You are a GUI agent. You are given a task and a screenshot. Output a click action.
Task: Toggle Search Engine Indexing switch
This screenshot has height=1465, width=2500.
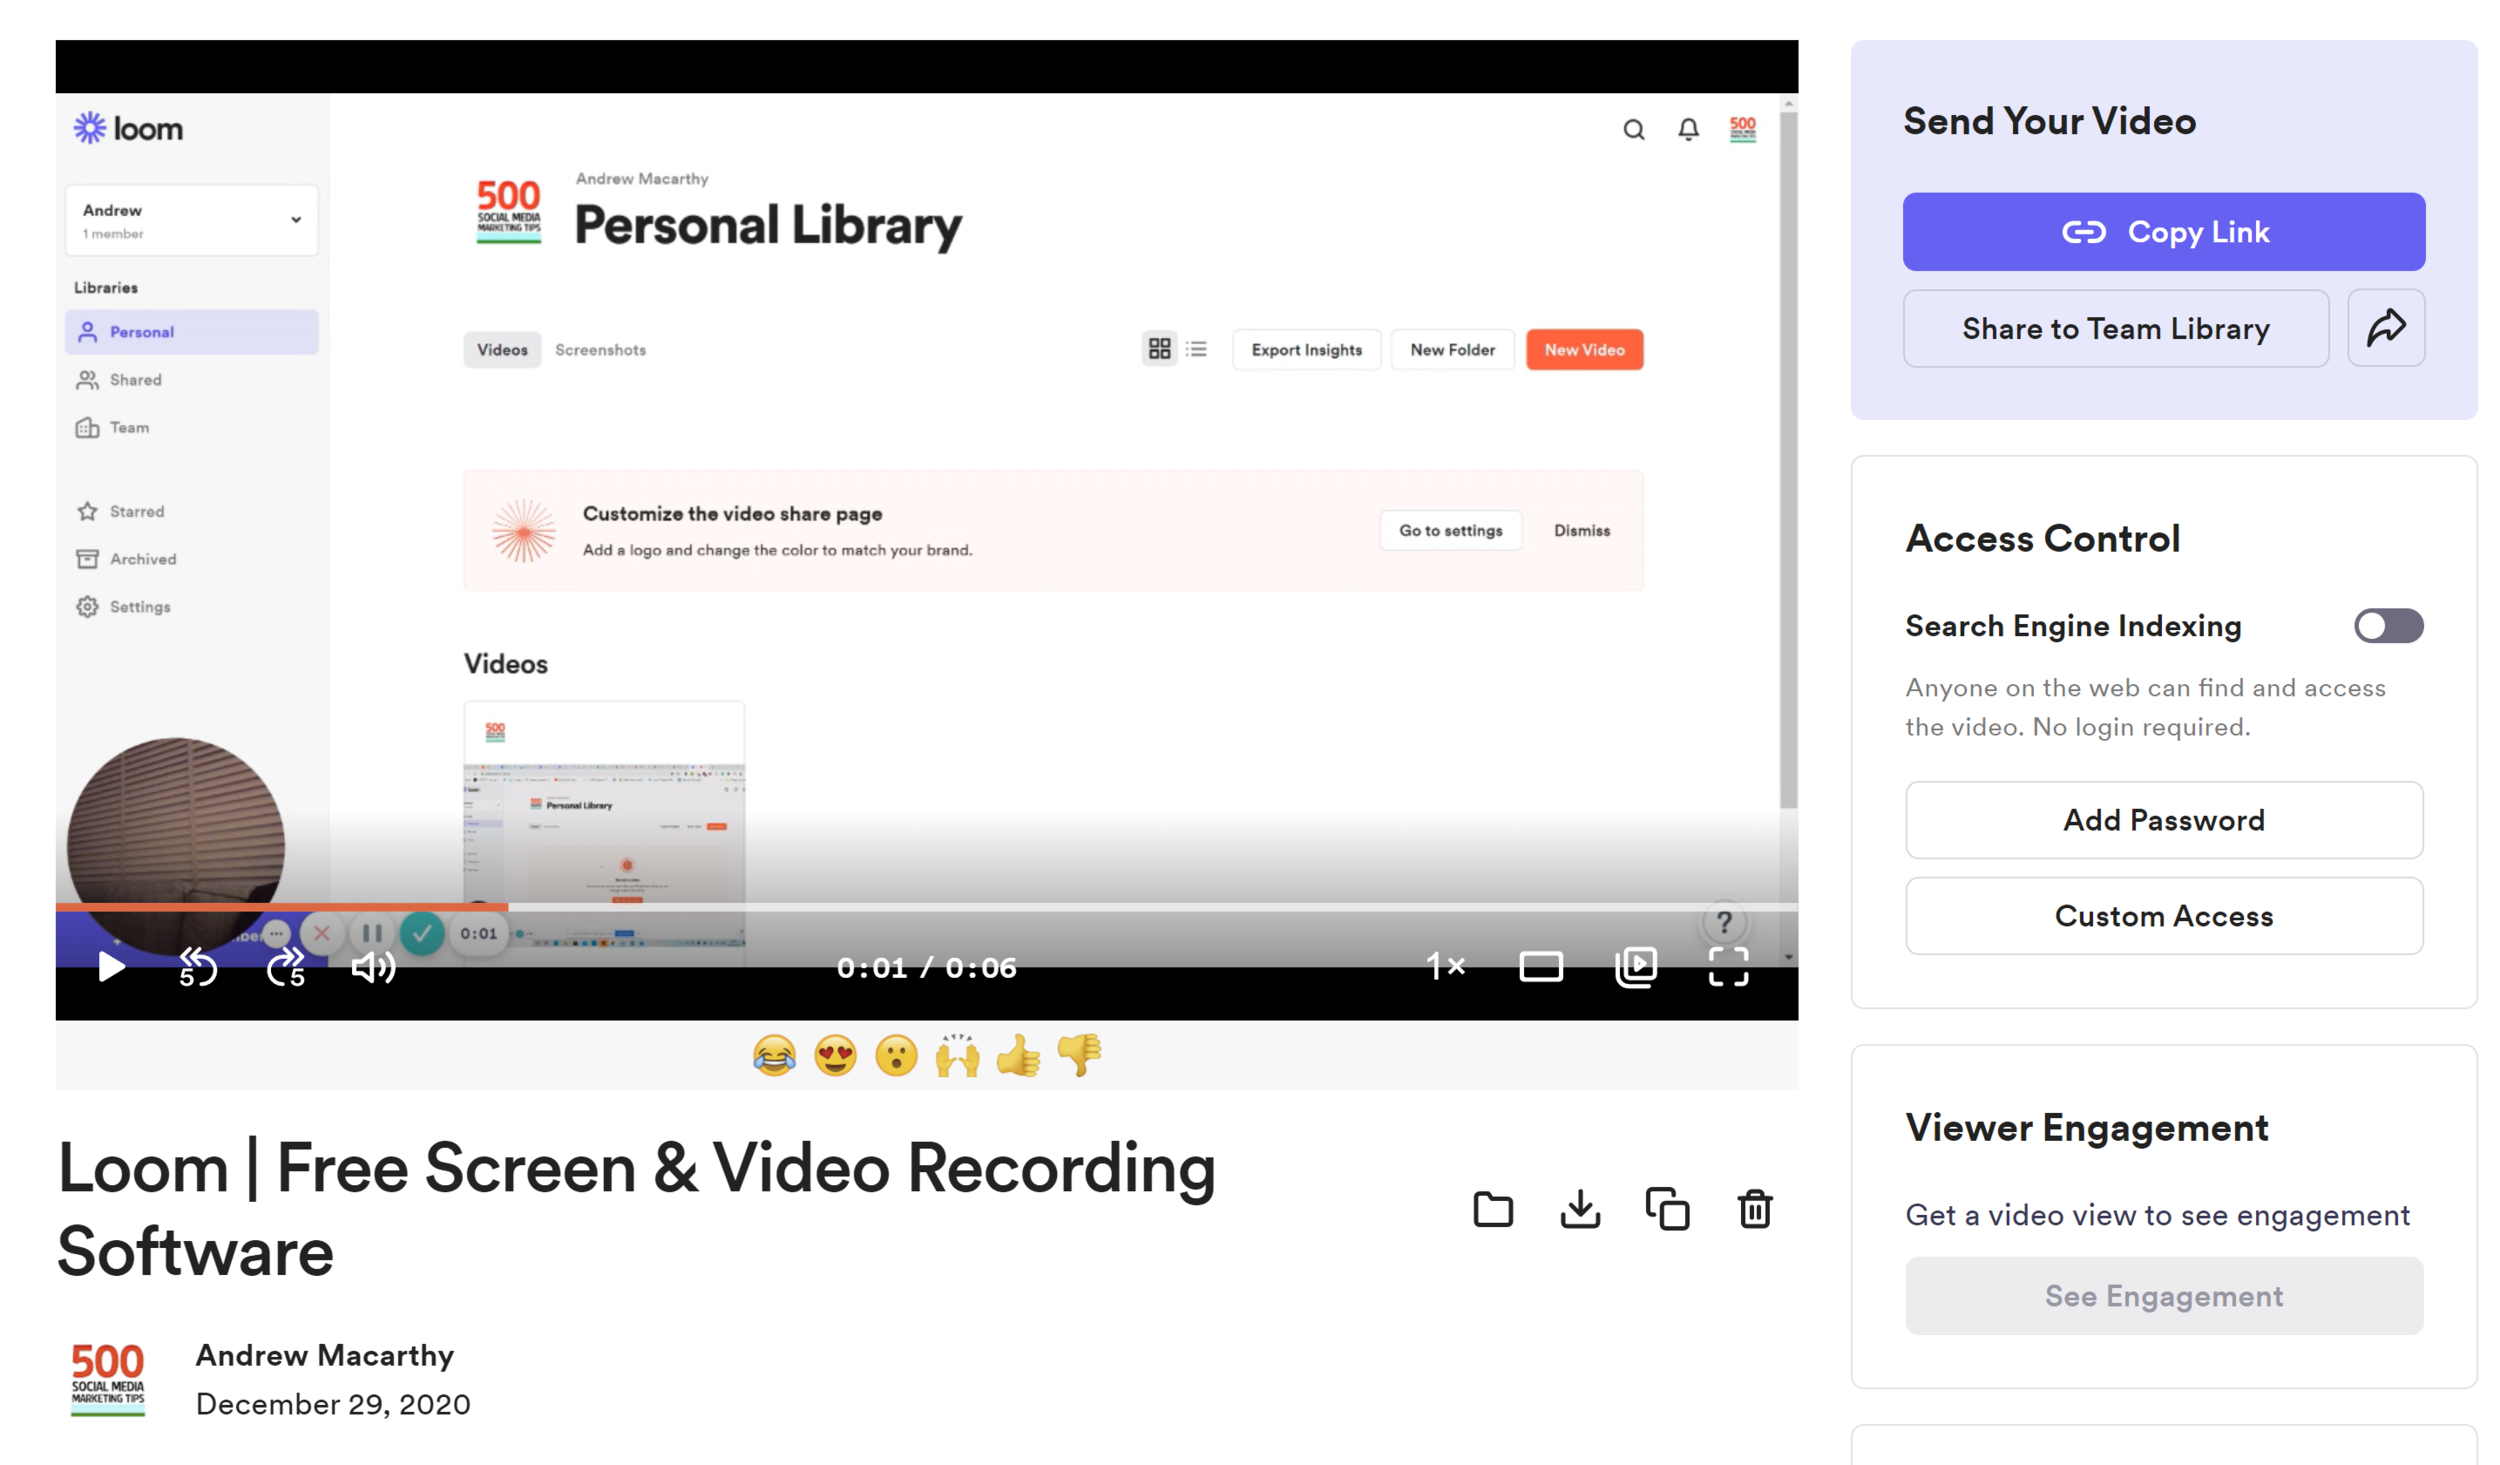pos(2387,626)
